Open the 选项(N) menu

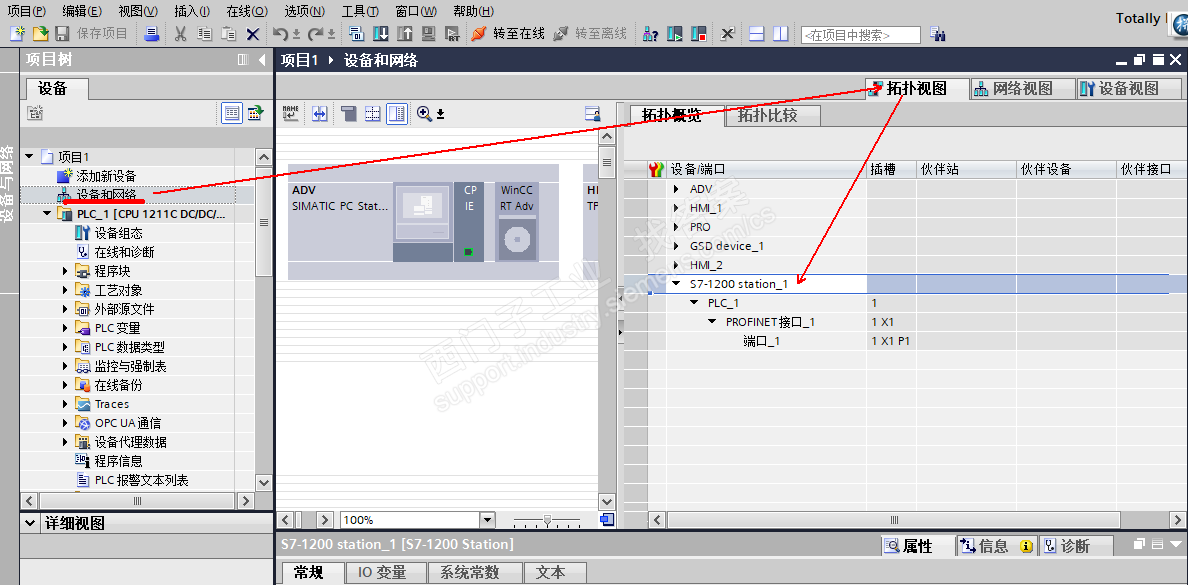pyautogui.click(x=305, y=11)
